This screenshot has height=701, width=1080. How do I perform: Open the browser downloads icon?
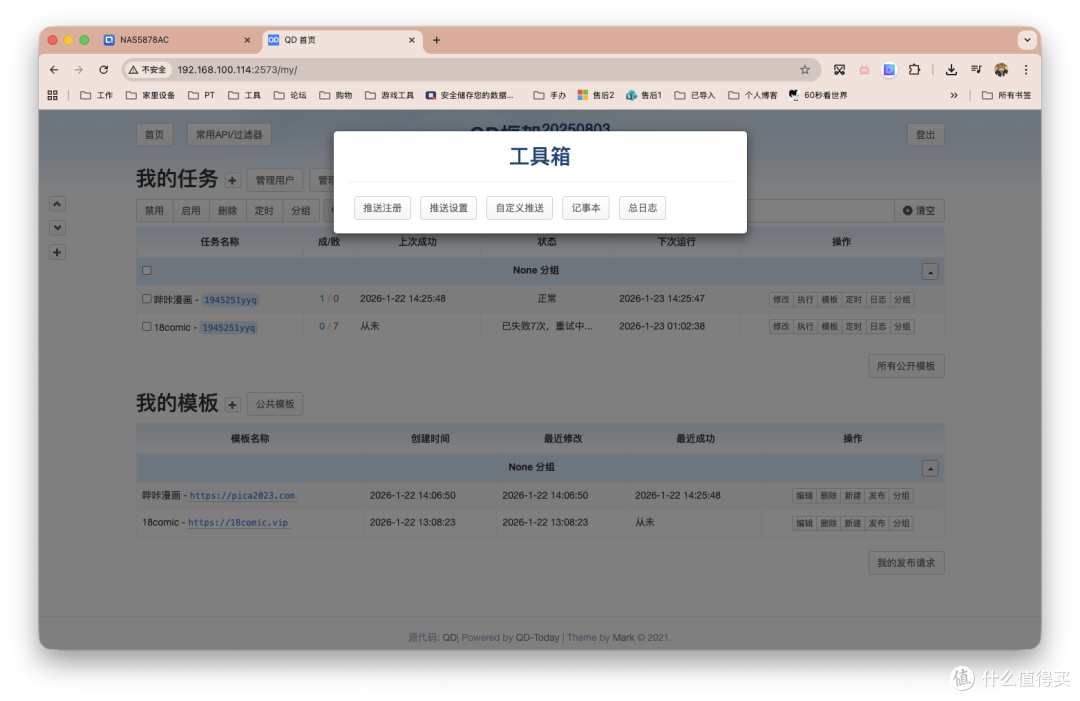point(951,70)
